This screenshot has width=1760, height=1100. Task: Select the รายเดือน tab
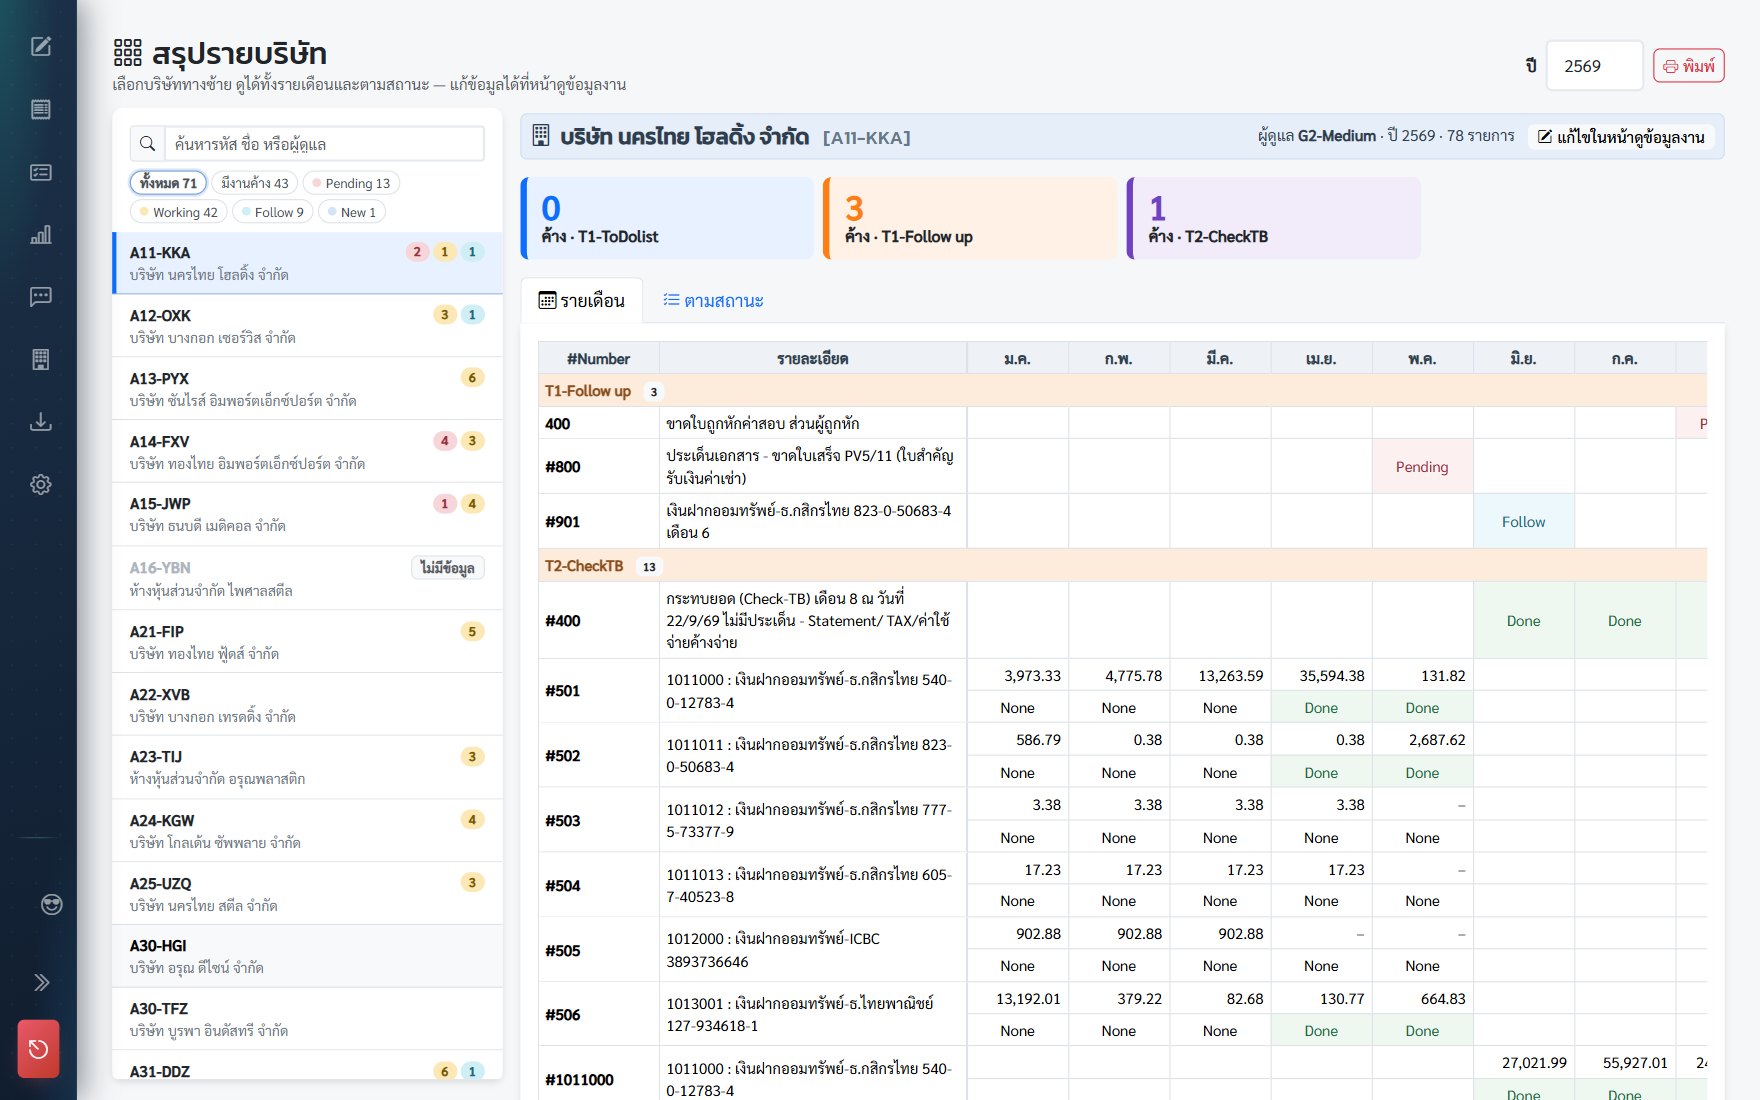(x=582, y=301)
